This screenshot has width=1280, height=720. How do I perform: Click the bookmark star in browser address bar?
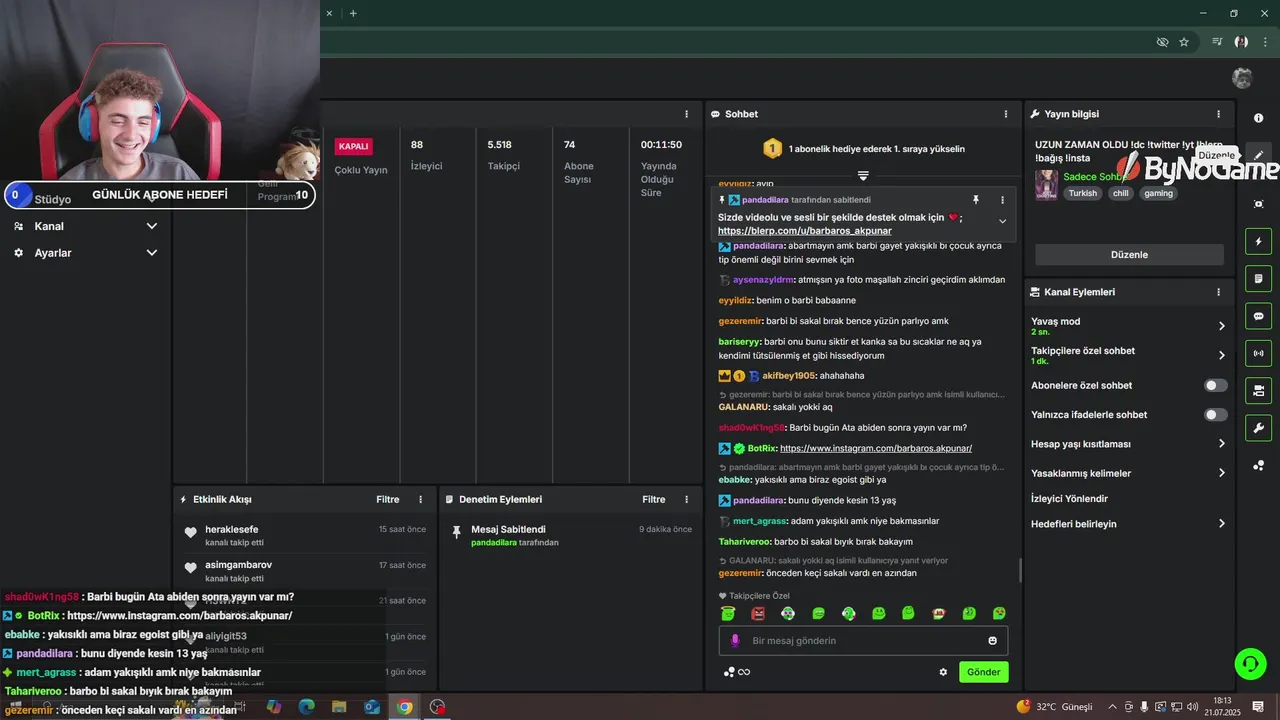tap(1184, 42)
